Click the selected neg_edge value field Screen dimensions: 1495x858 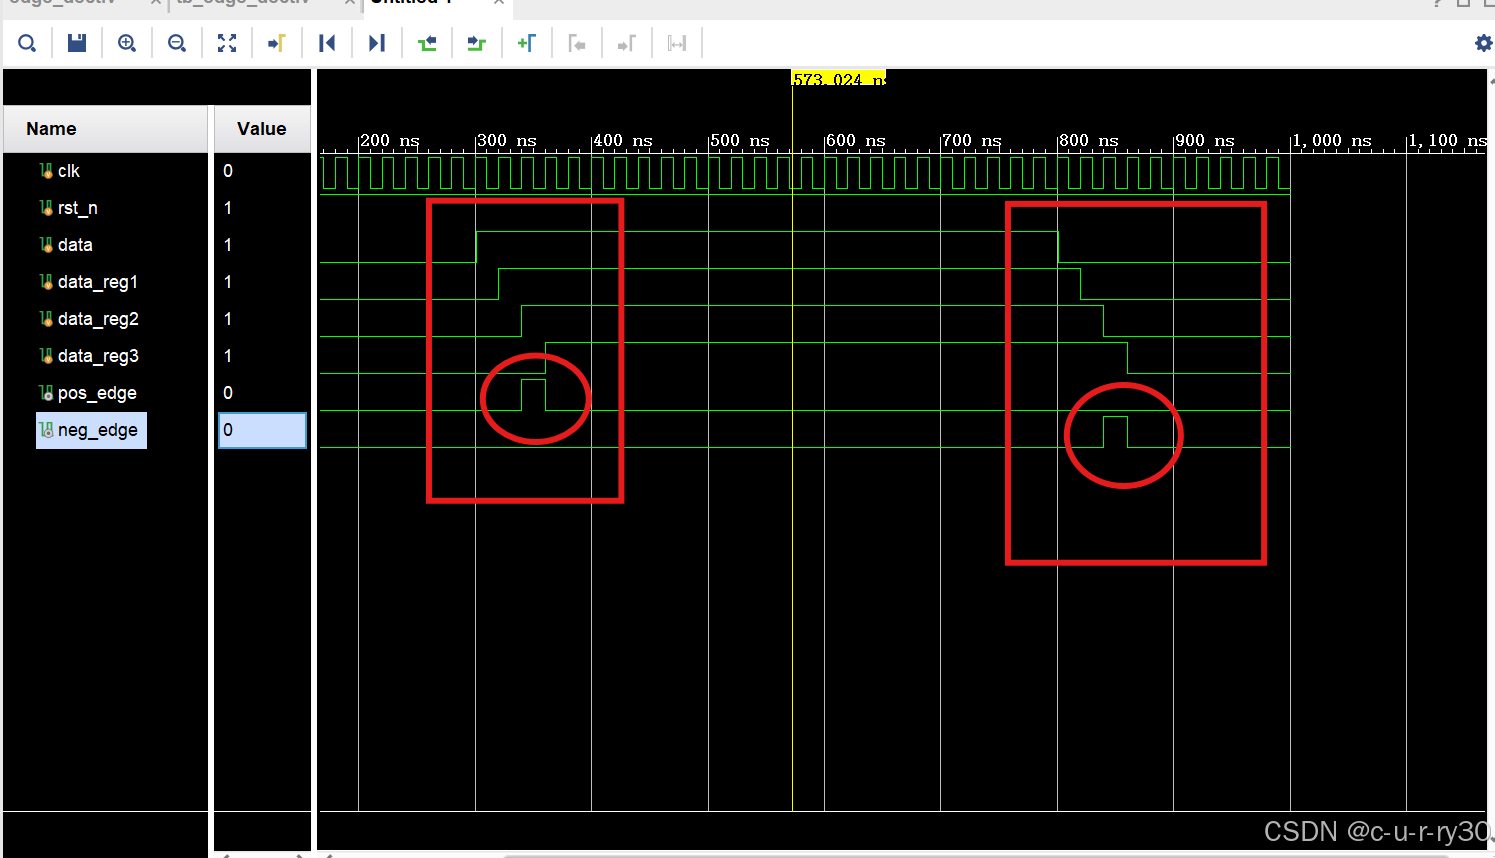click(x=262, y=430)
